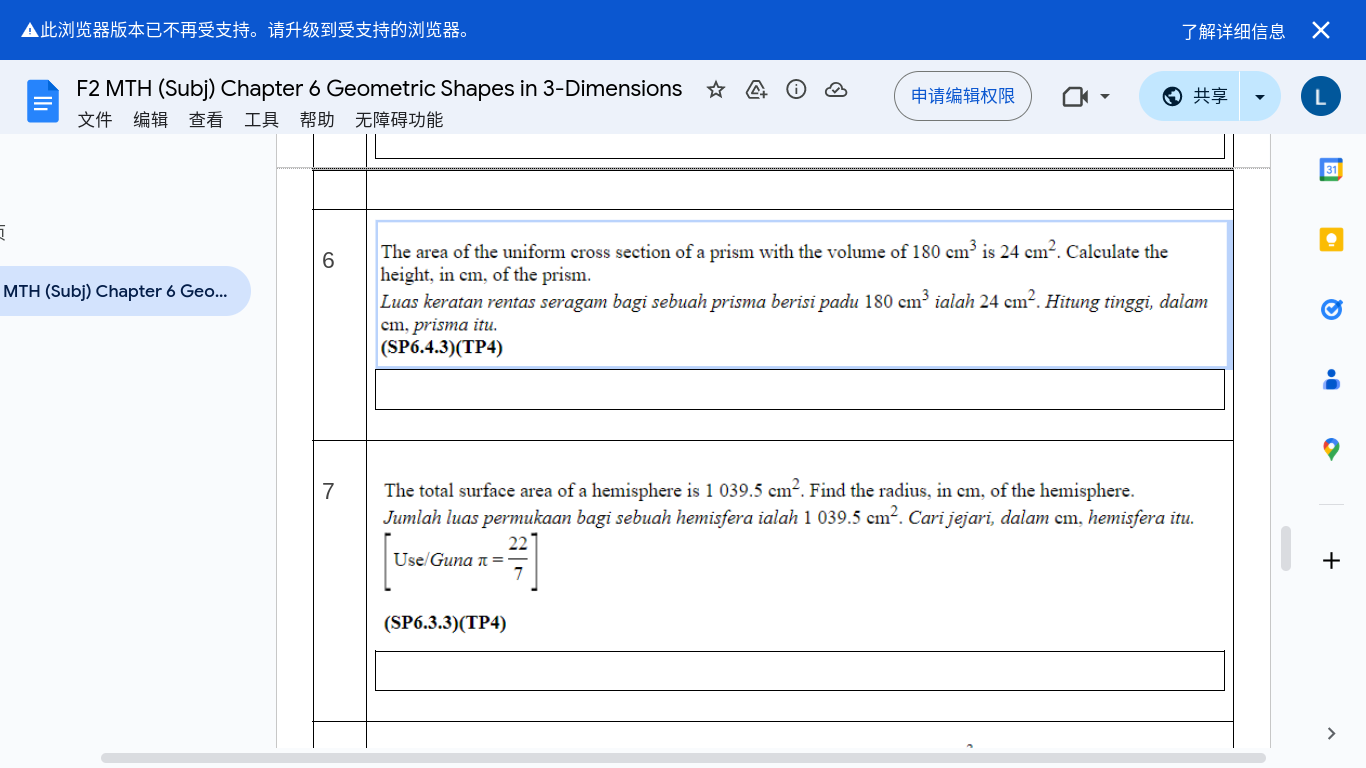
Task: Add shortcut to Drive icon
Action: coord(756,90)
